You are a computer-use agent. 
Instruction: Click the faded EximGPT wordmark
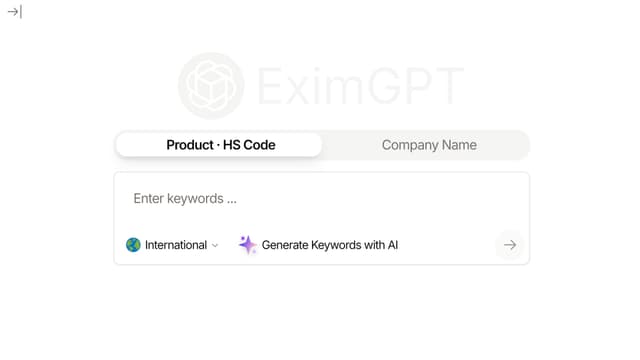pos(360,86)
